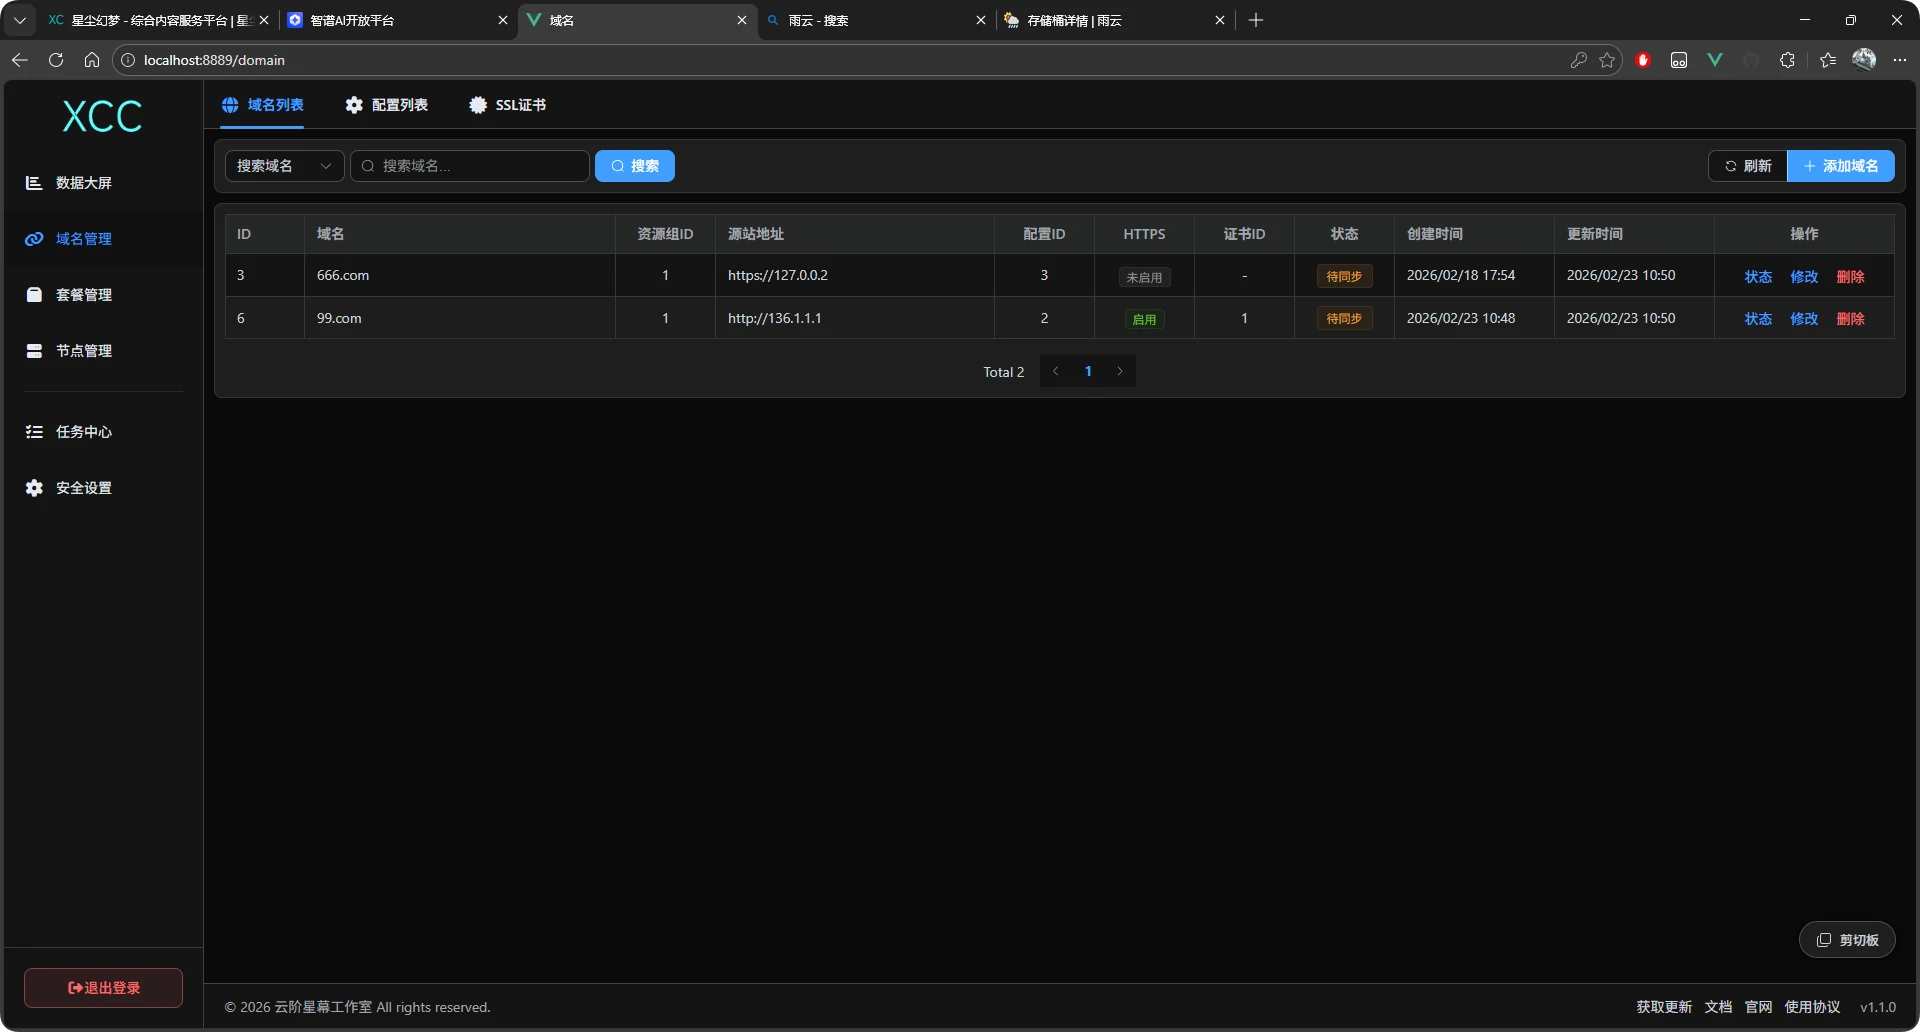Open 节点管理 server icon in sidebar
This screenshot has height=1032, width=1920.
(x=34, y=351)
